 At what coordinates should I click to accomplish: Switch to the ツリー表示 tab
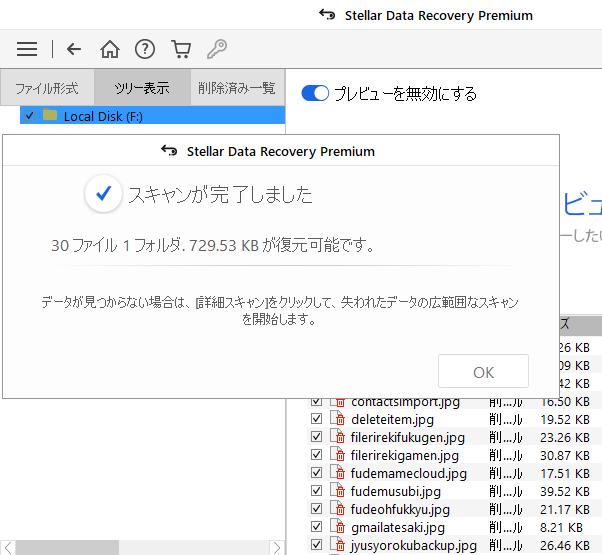pyautogui.click(x=142, y=88)
